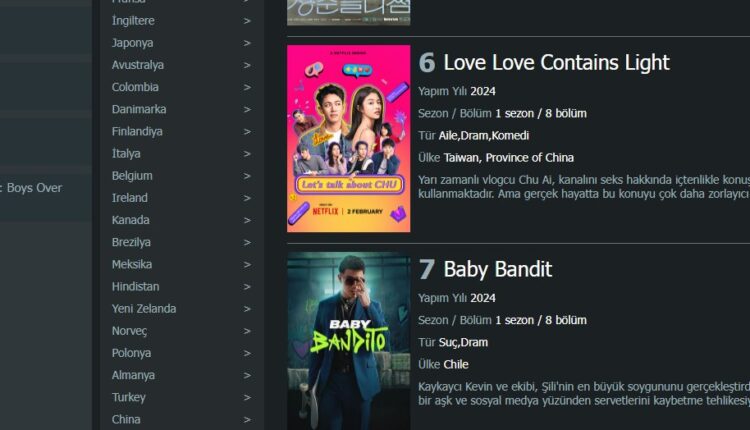Viewport: 750px width, 430px height.
Task: Click the Let's talk about CHU poster
Action: point(349,139)
